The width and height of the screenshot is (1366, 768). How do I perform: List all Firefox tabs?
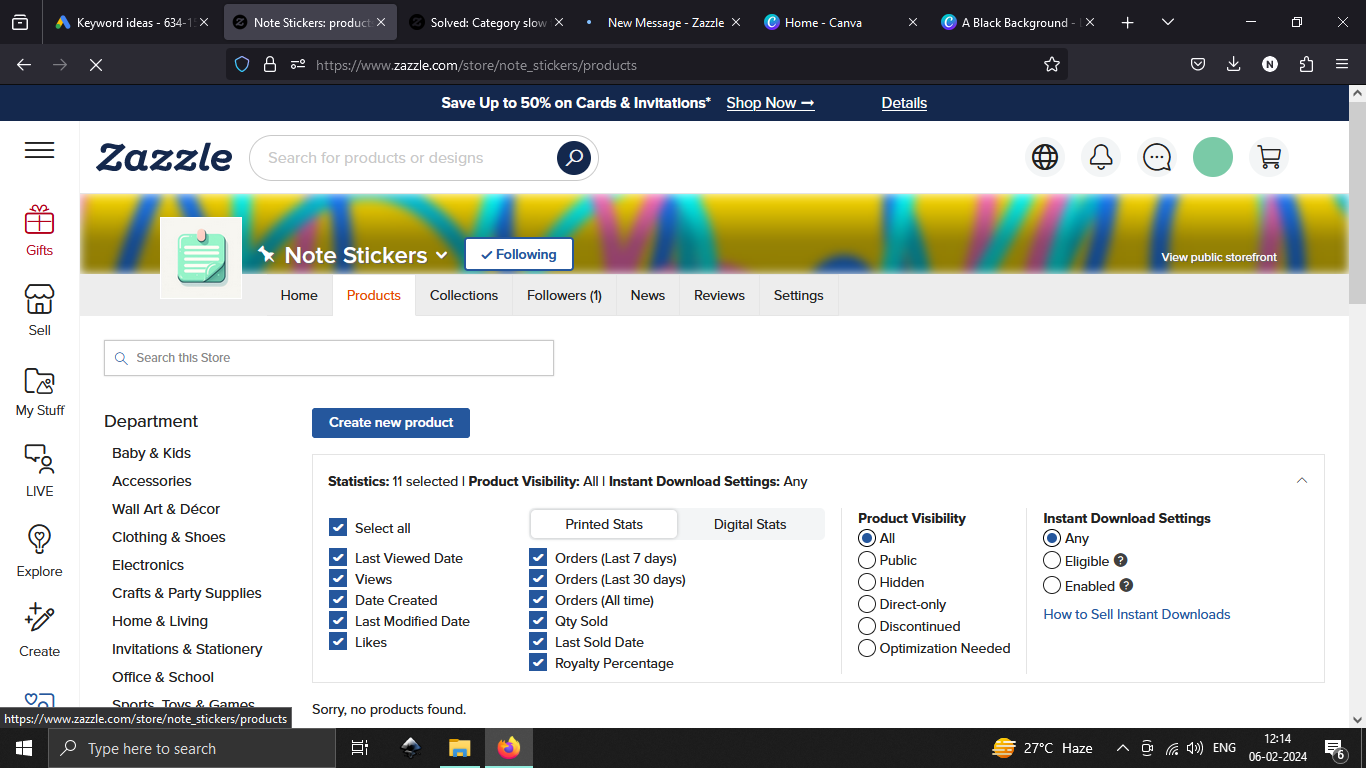[x=1168, y=22]
